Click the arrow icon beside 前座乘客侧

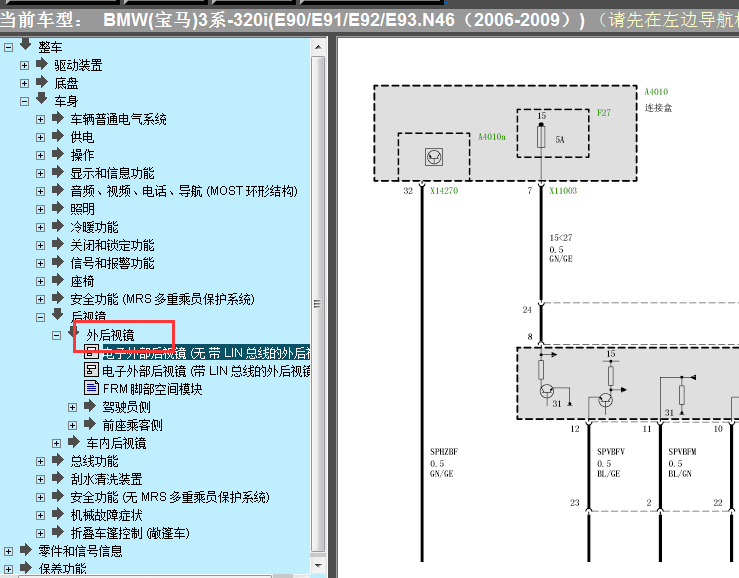(x=90, y=423)
